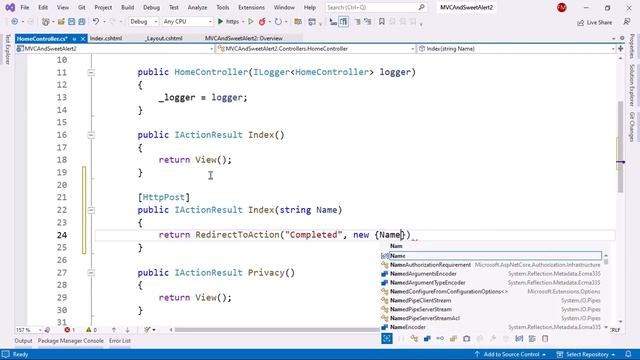Open the File menu
640x360 pixels.
(x=25, y=7)
